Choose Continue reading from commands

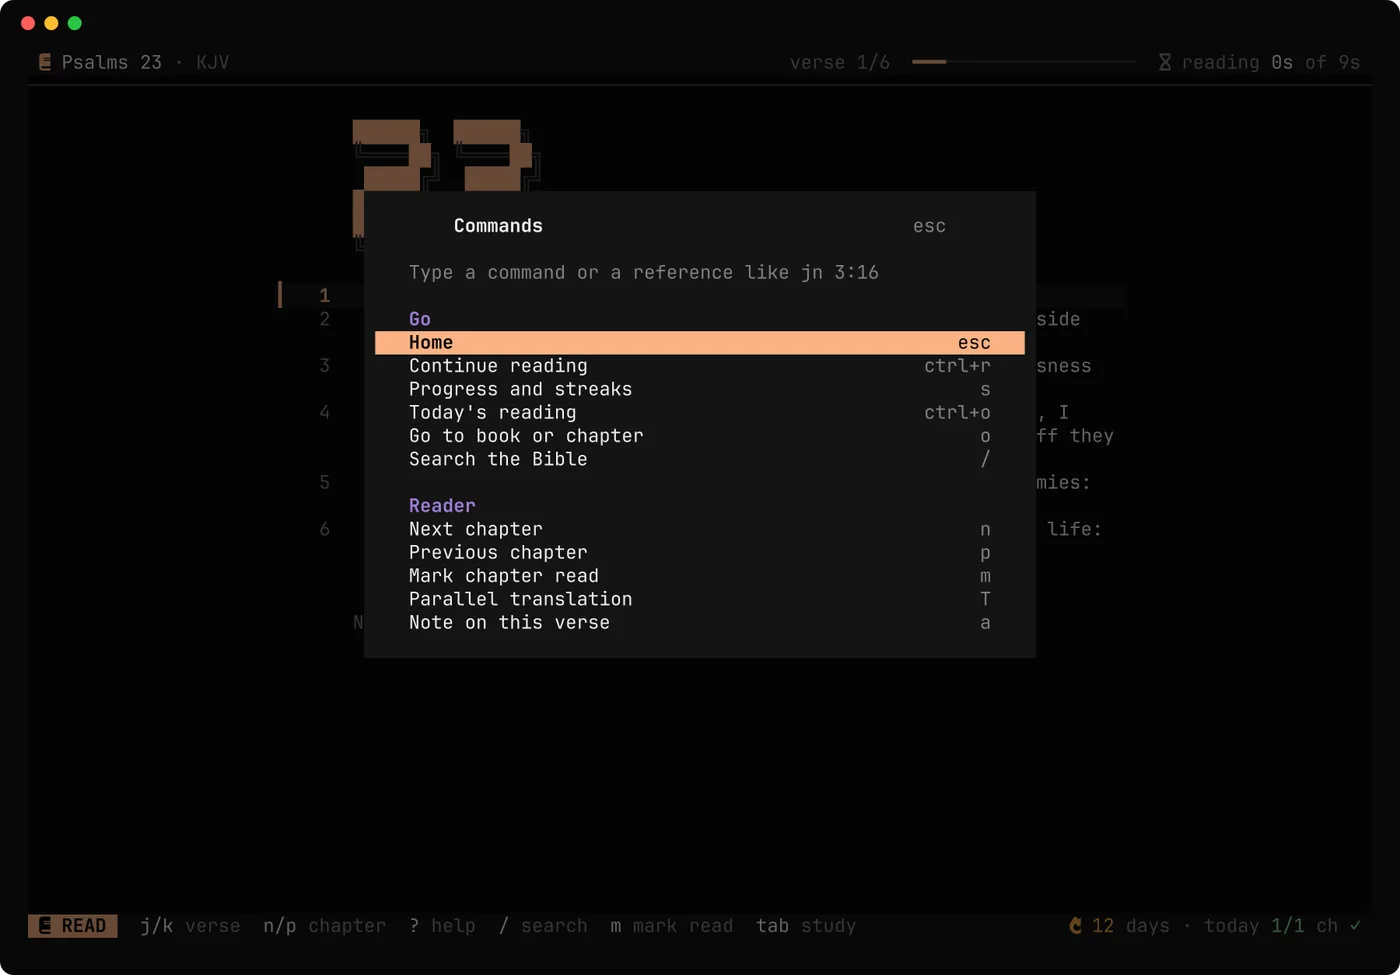pos(700,366)
